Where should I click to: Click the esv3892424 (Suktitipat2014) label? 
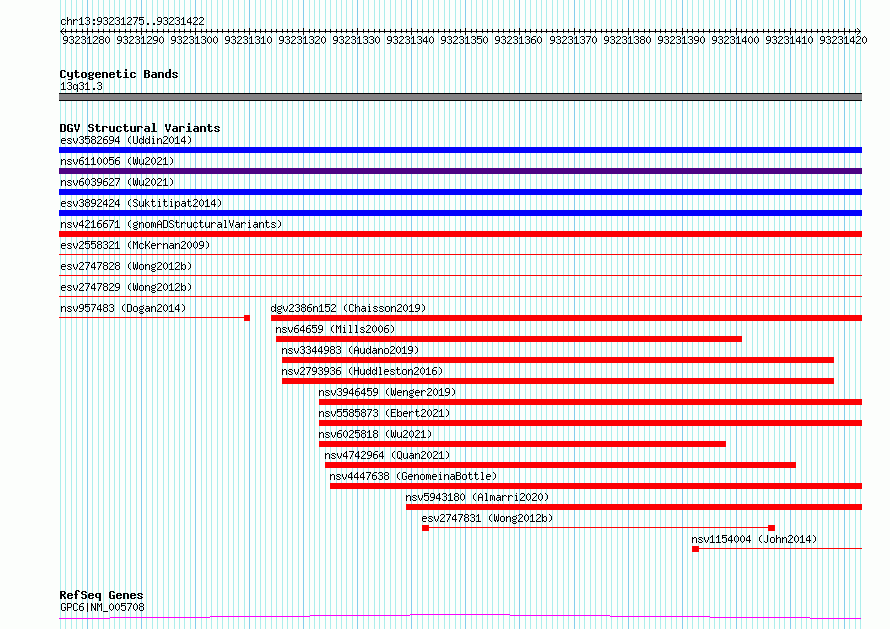click(x=141, y=203)
